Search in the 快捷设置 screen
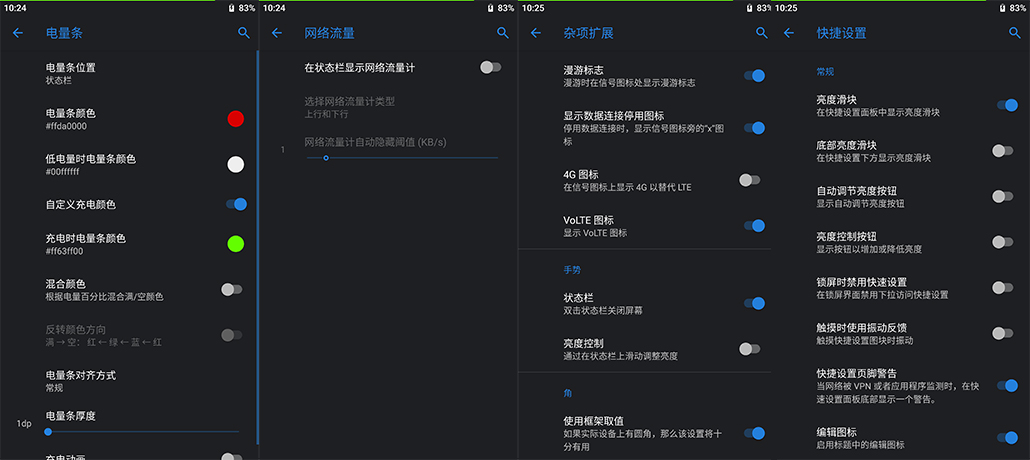Viewport: 1030px width, 460px height. tap(1015, 33)
